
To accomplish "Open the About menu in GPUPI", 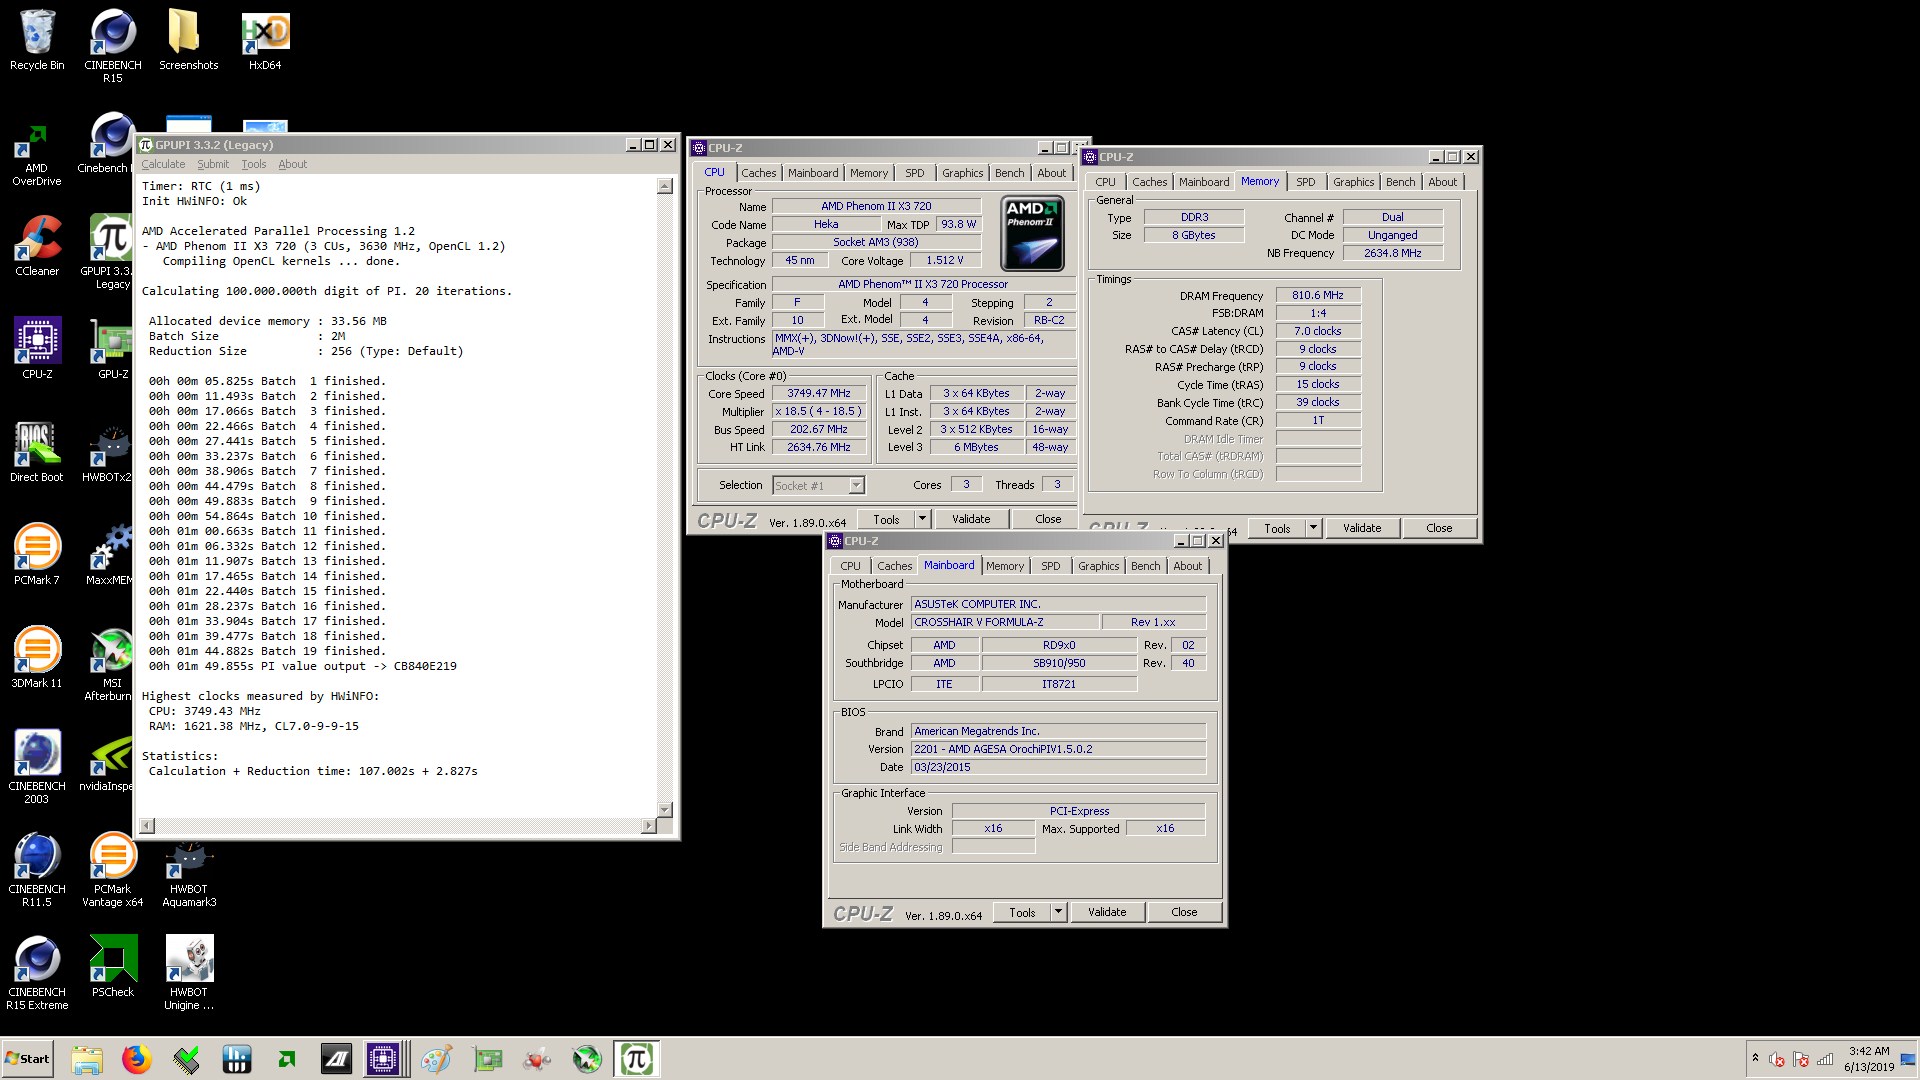I will (292, 164).
